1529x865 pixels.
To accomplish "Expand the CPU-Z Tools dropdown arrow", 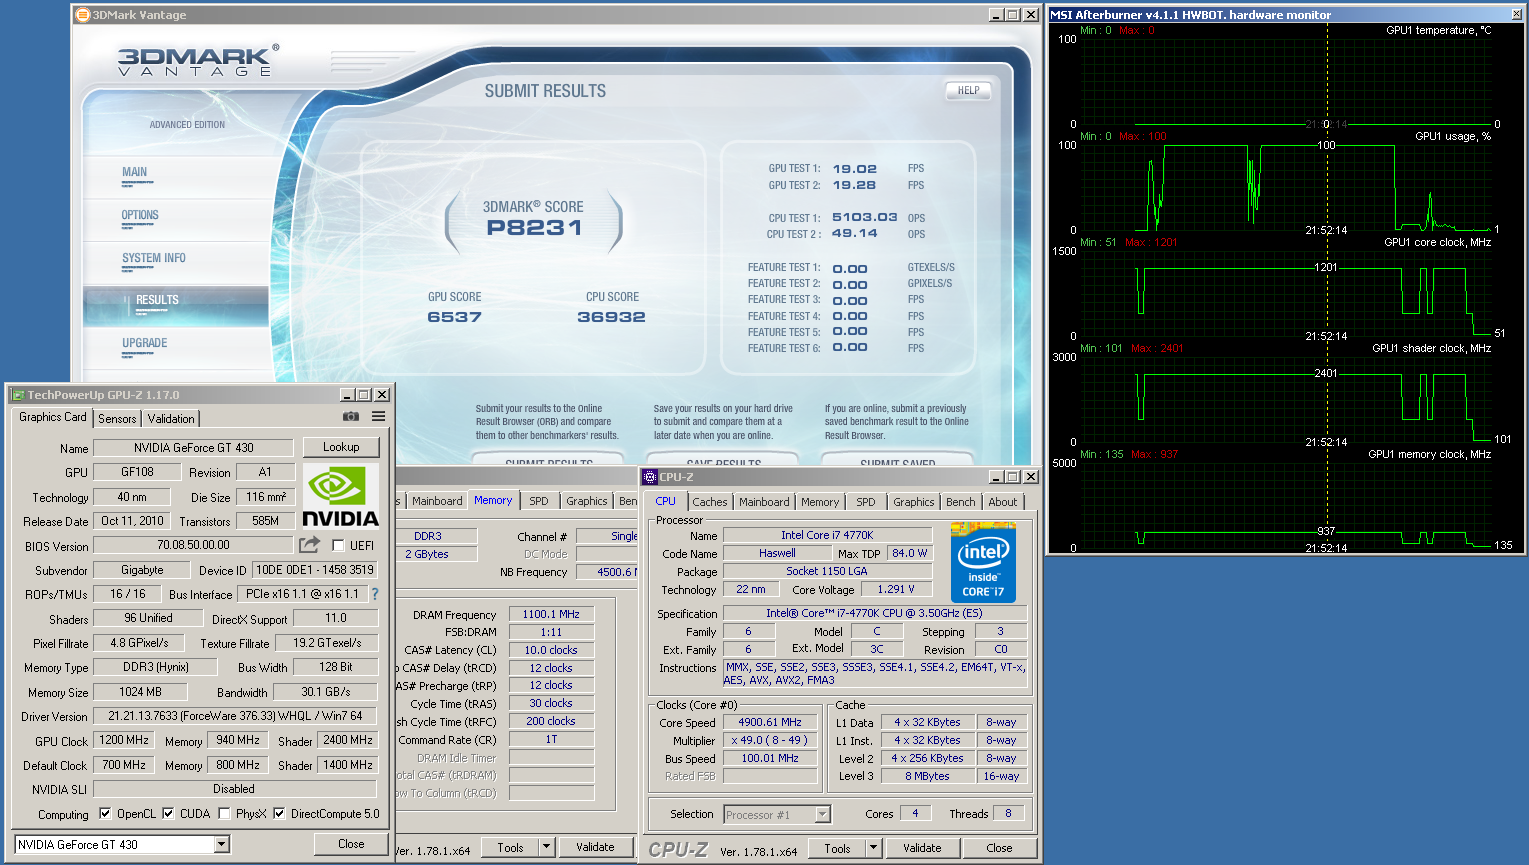I will tap(873, 848).
